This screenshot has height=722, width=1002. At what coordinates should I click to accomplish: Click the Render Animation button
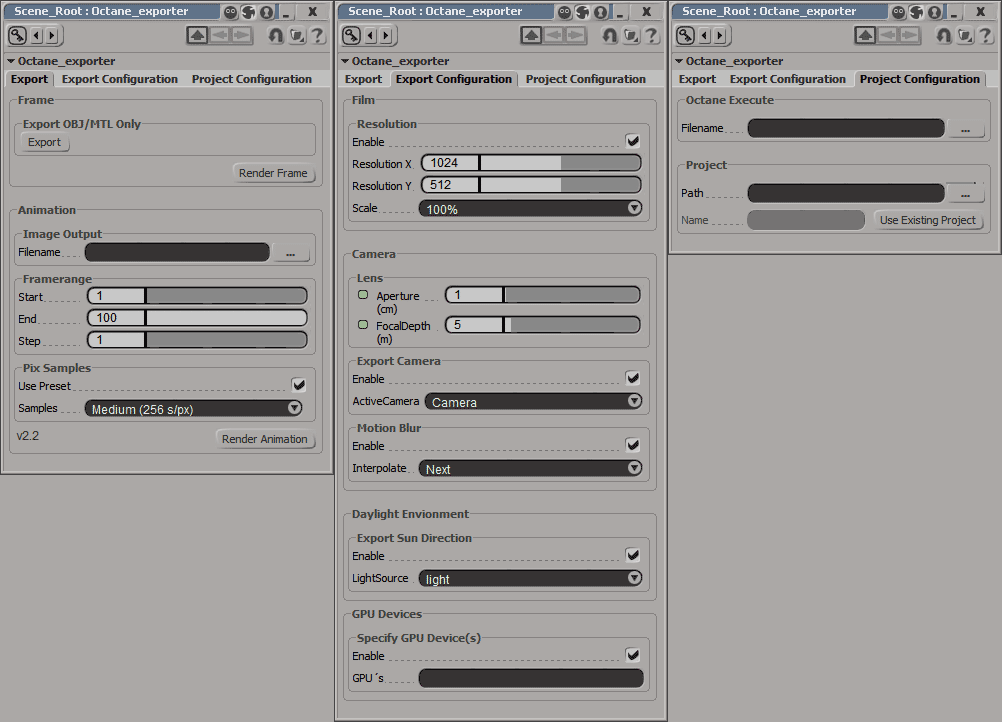tap(265, 439)
